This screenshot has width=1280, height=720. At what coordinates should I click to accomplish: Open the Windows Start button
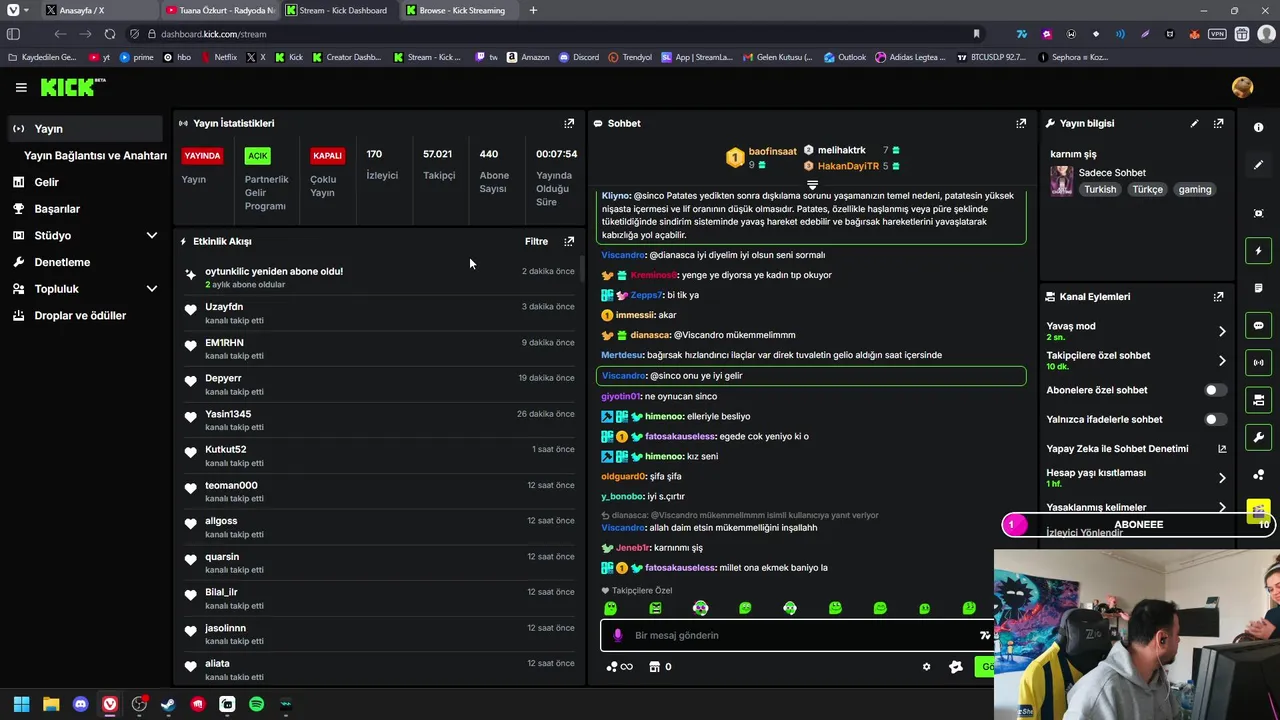tap(21, 704)
